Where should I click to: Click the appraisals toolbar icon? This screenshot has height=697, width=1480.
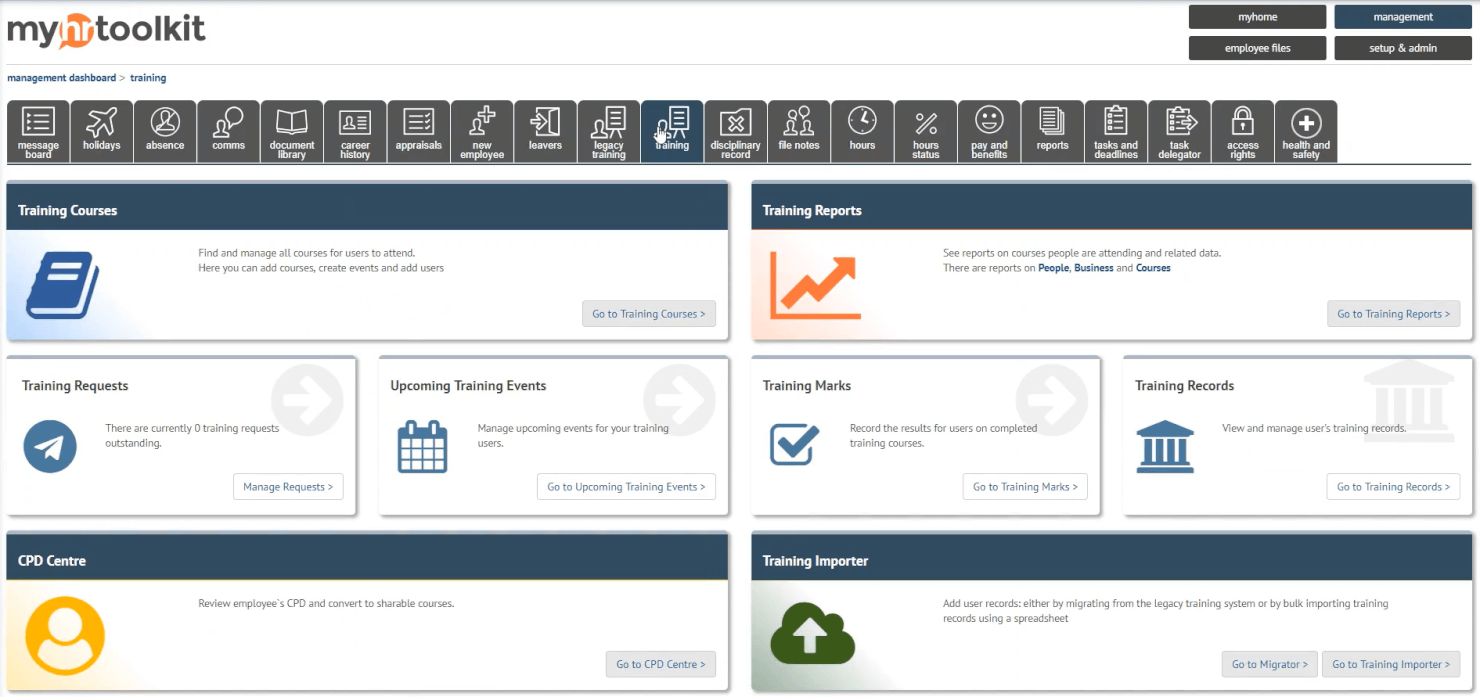pos(418,130)
